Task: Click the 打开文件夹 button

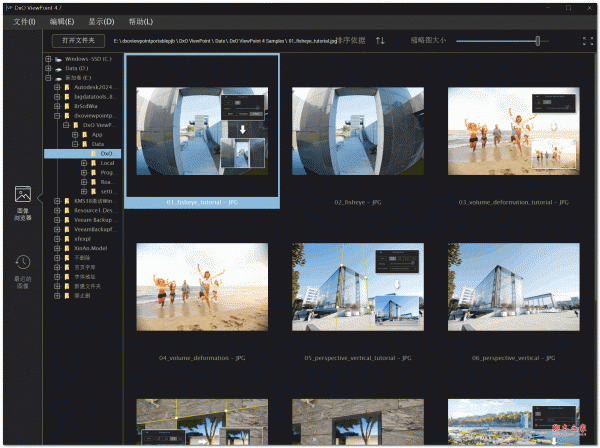Action: 78,40
